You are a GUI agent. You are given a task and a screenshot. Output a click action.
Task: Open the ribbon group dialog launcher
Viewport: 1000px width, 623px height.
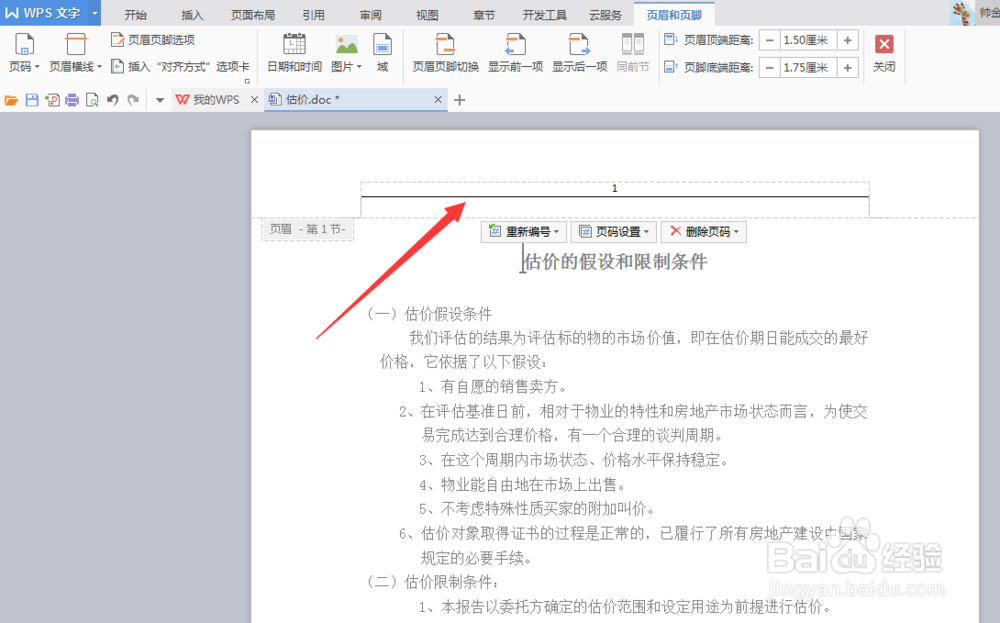point(247,81)
